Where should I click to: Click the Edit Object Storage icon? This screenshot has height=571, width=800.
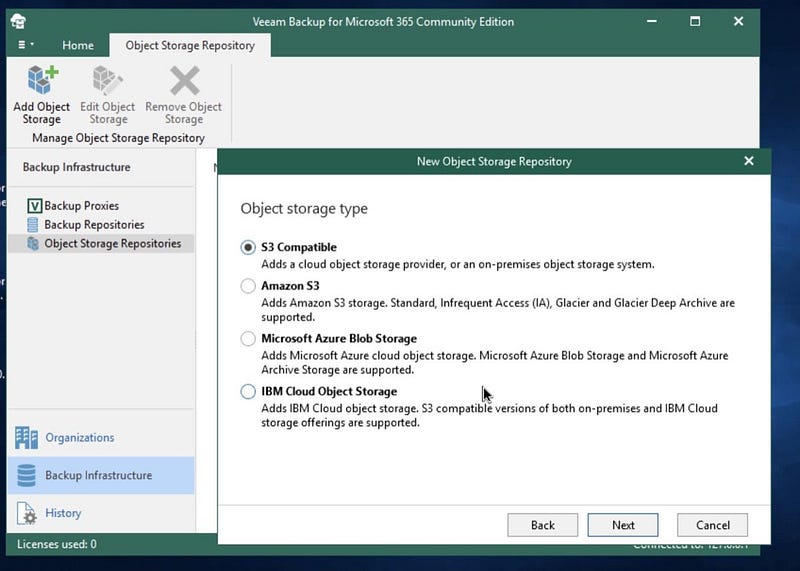pyautogui.click(x=108, y=80)
